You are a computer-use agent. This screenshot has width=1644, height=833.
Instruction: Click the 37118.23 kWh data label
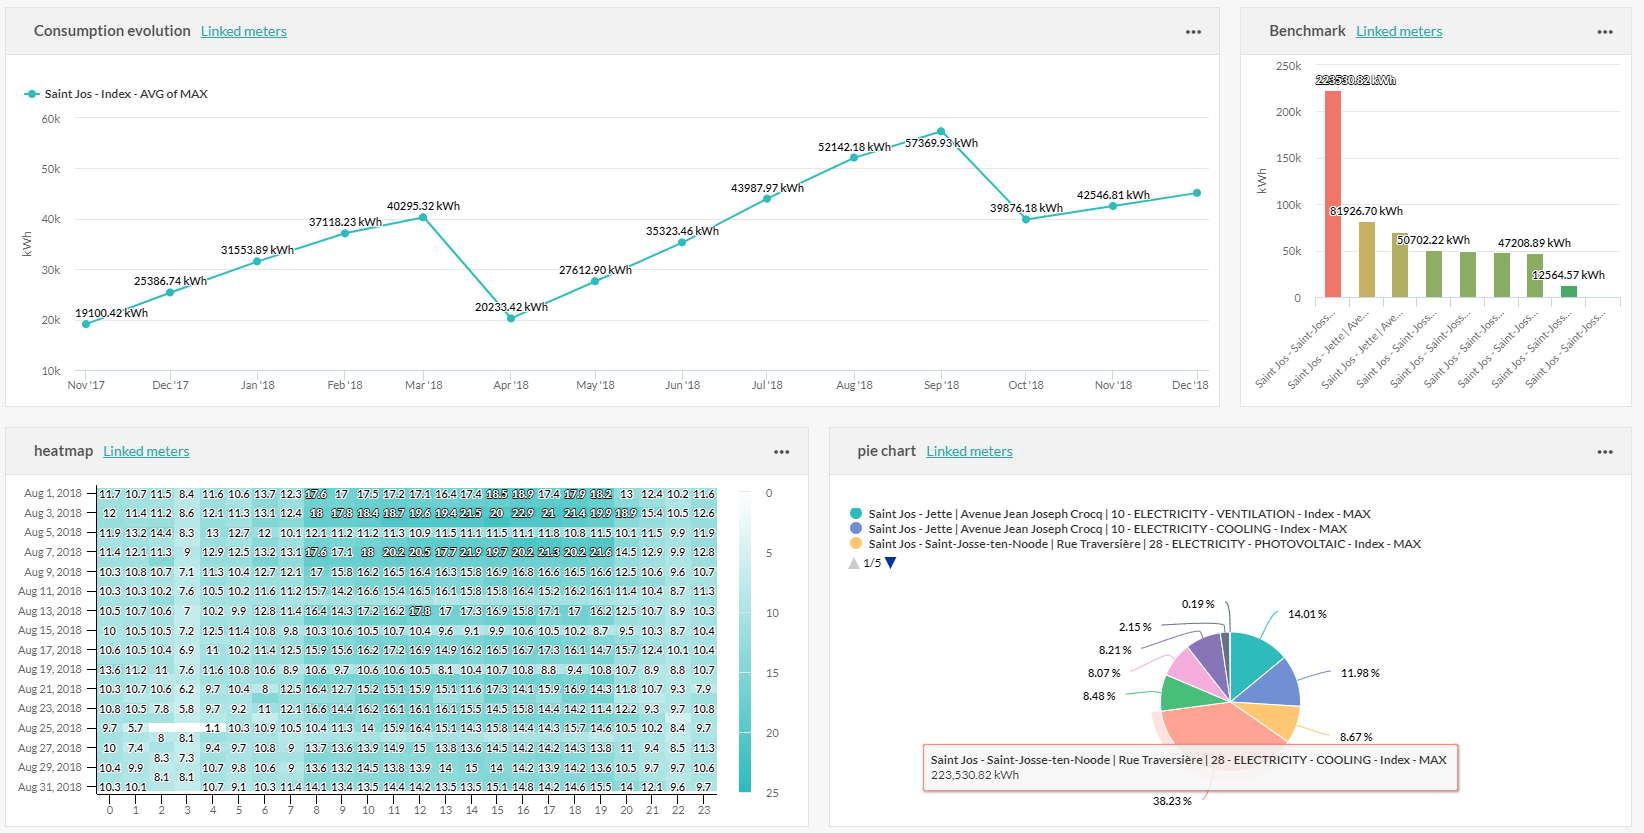(x=345, y=222)
